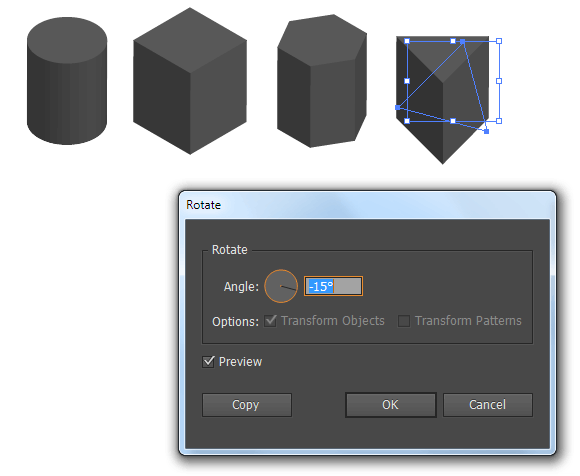The height and width of the screenshot is (476, 580).
Task: Click the Cancel button
Action: click(488, 405)
